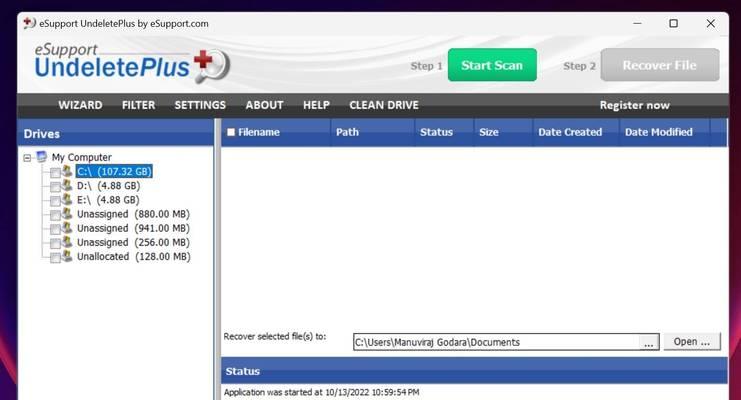Click the Open ... button
Image resolution: width=741 pixels, height=400 pixels.
(x=692, y=341)
